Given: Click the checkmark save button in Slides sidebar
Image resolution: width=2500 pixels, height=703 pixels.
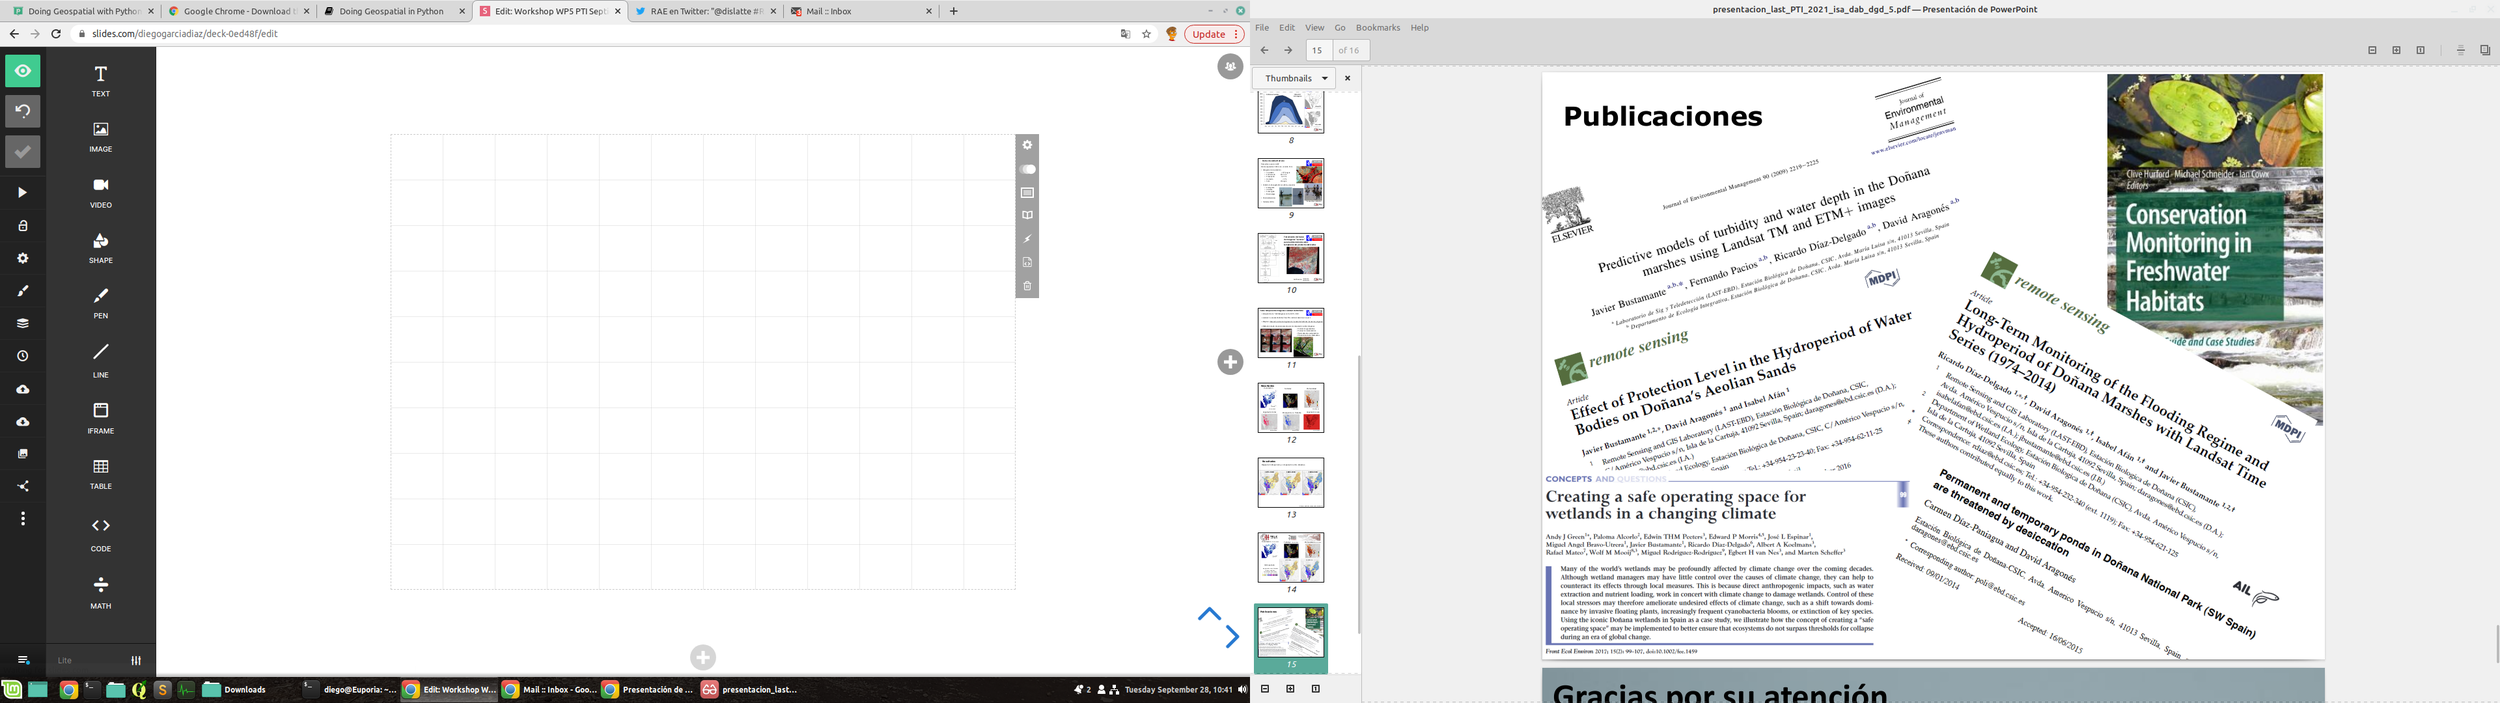Looking at the screenshot, I should click(x=23, y=152).
